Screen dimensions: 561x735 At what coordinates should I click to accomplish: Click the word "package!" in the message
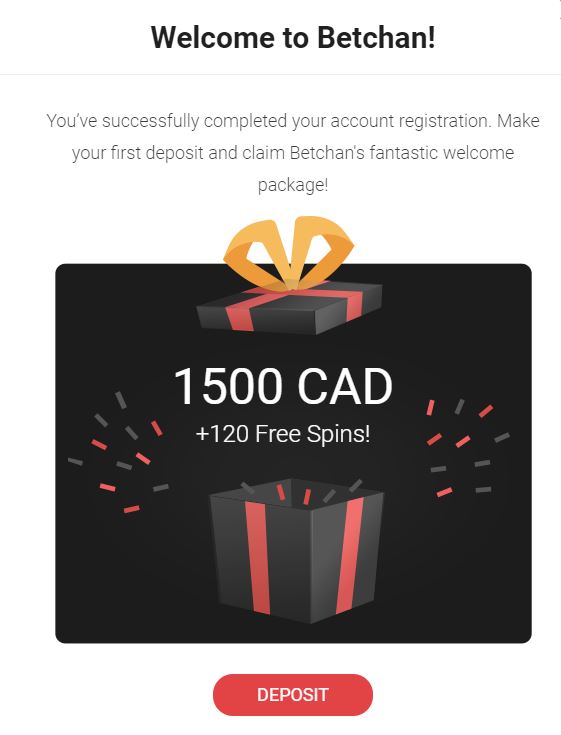[x=293, y=185]
